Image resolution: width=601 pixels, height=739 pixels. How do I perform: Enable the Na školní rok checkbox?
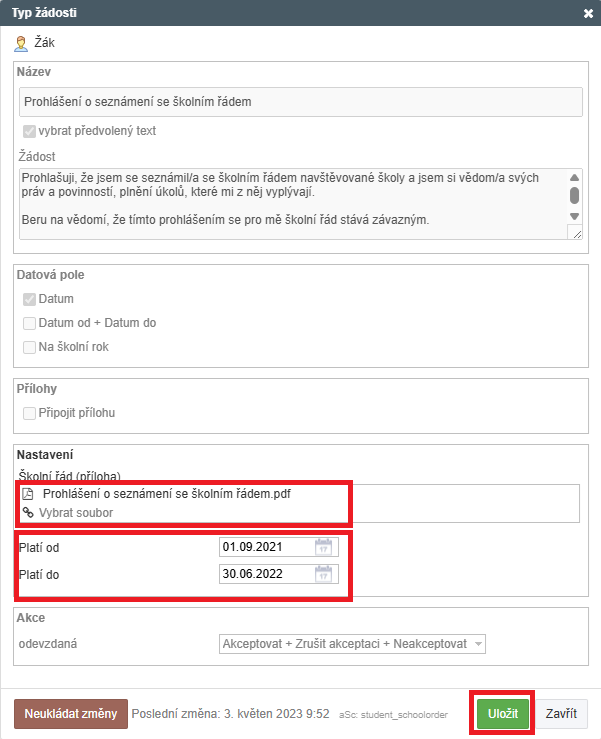[x=29, y=347]
